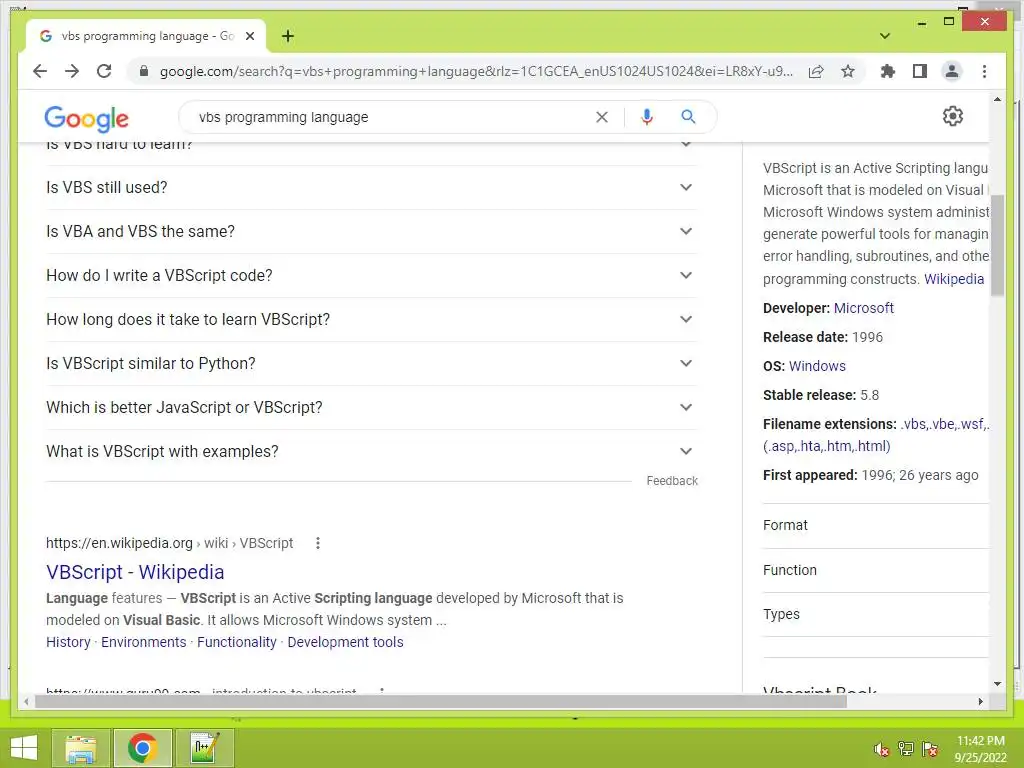Viewport: 1024px width, 768px height.
Task: Click the scroll-left arrow at bottom
Action: (x=26, y=701)
